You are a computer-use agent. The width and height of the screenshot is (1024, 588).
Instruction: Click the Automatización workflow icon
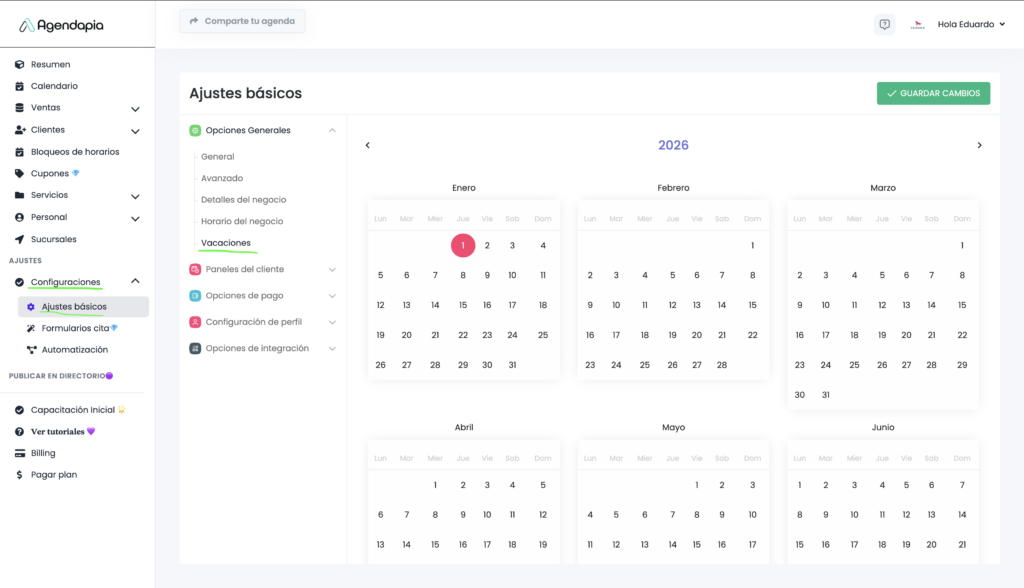pos(31,350)
